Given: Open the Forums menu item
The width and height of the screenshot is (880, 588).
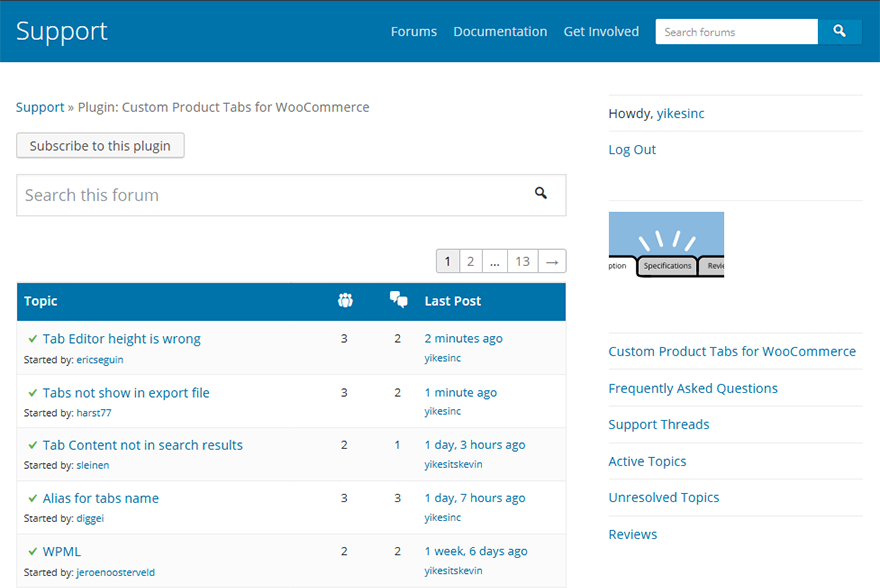Looking at the screenshot, I should click(x=414, y=32).
